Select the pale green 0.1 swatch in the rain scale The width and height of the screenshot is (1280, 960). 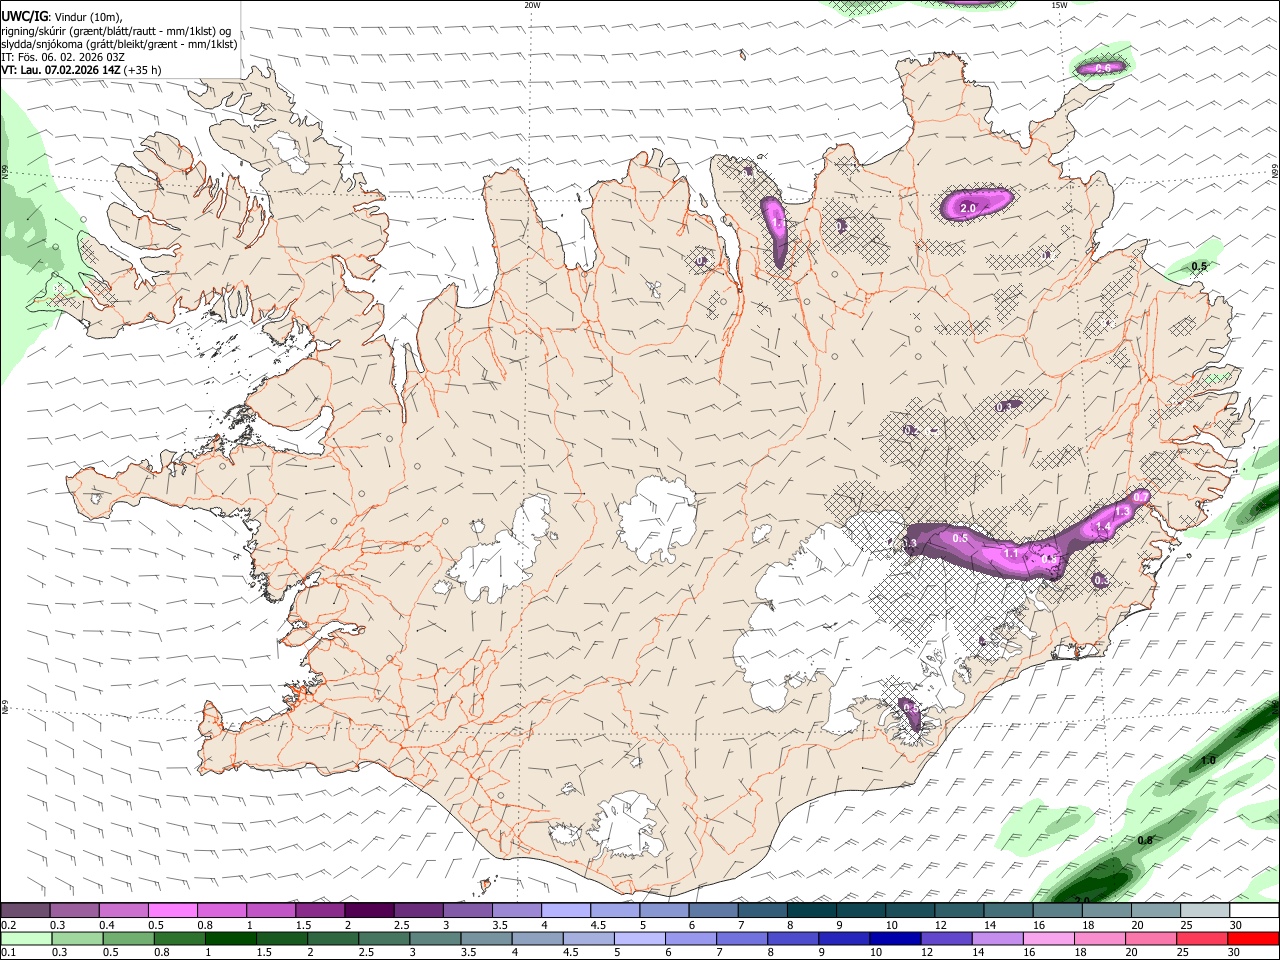26,938
